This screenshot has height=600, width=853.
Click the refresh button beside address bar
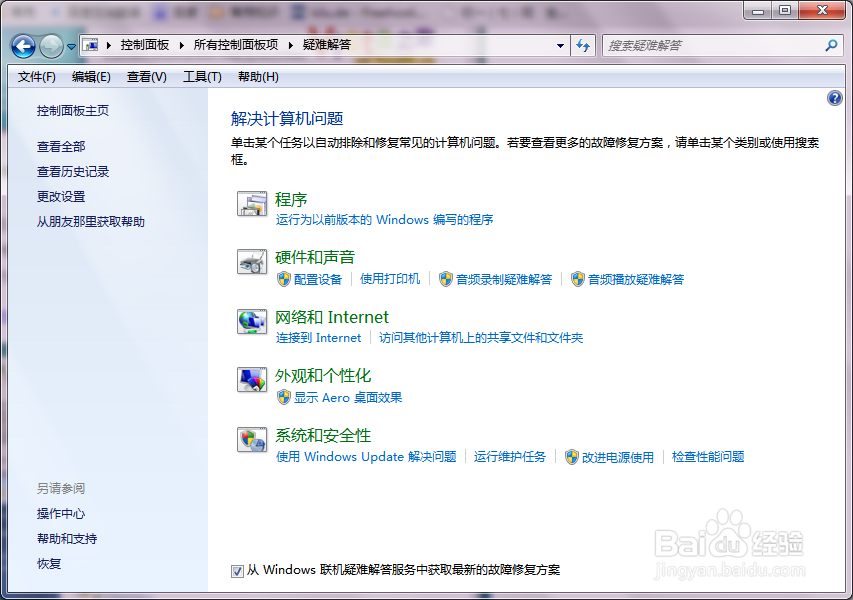pyautogui.click(x=583, y=46)
